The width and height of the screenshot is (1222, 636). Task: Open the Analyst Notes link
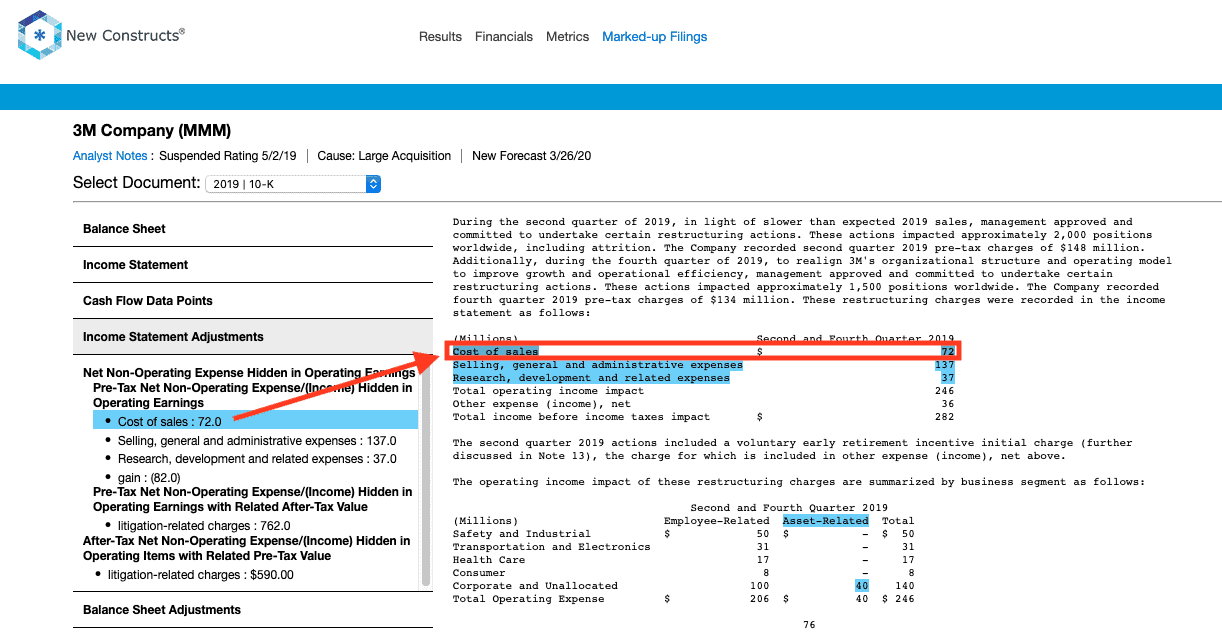point(110,156)
